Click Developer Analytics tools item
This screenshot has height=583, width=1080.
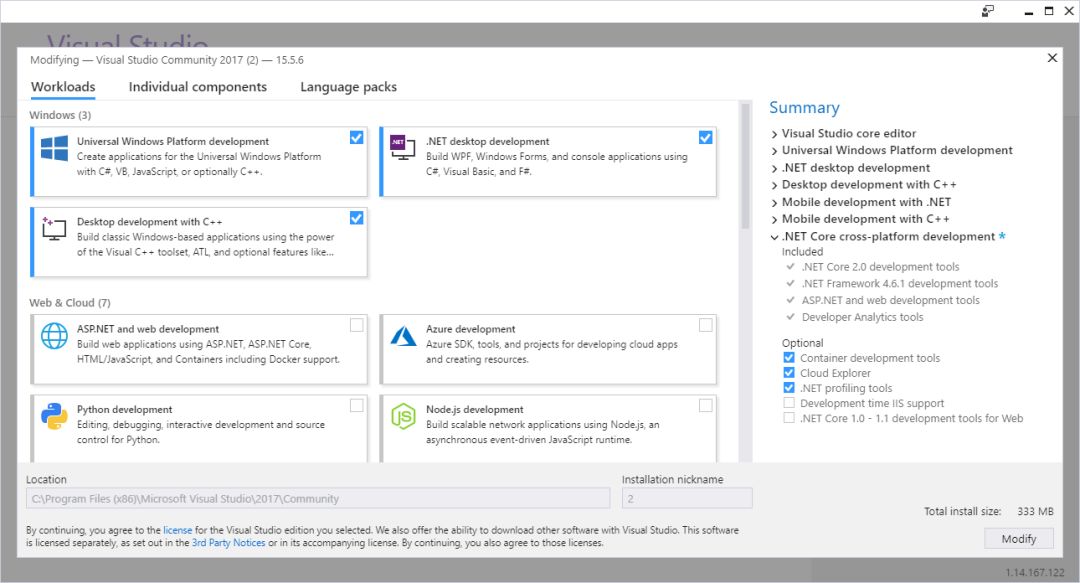[x=862, y=317]
